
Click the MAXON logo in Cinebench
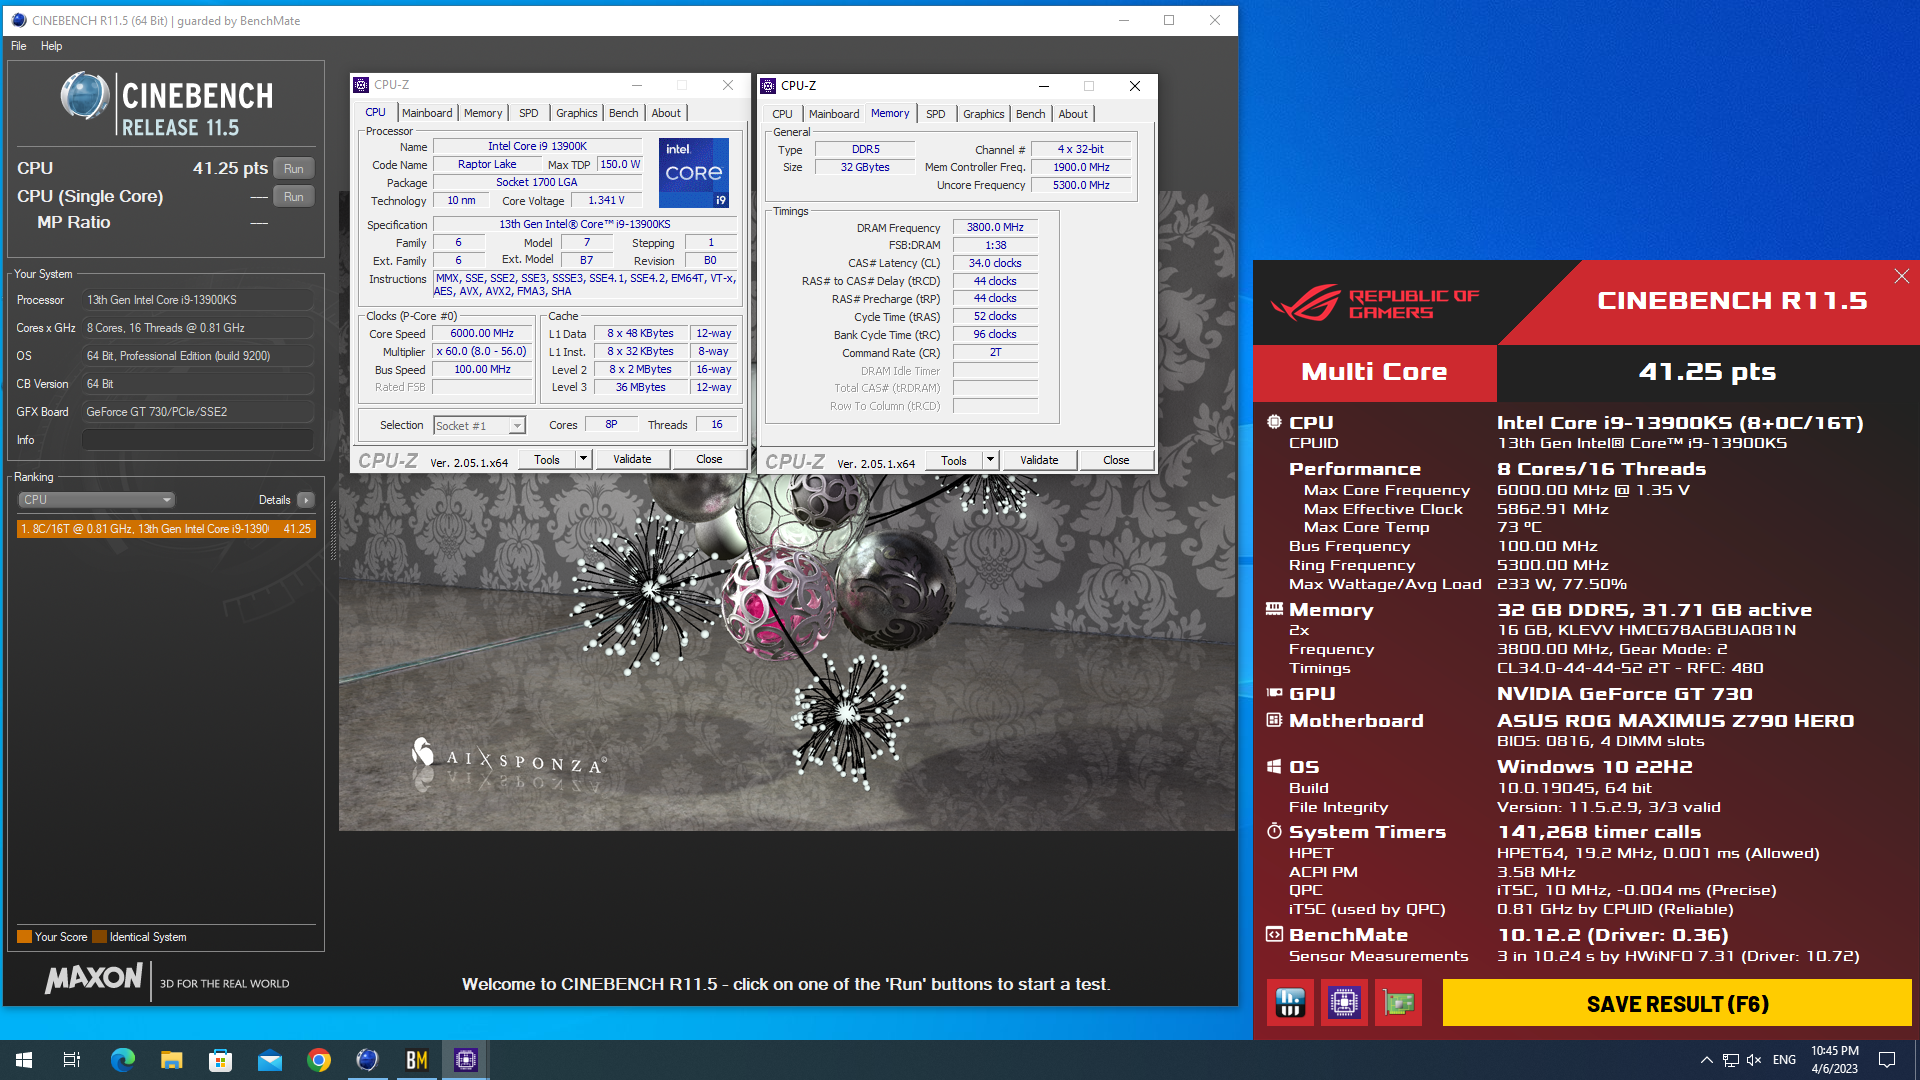click(x=93, y=978)
